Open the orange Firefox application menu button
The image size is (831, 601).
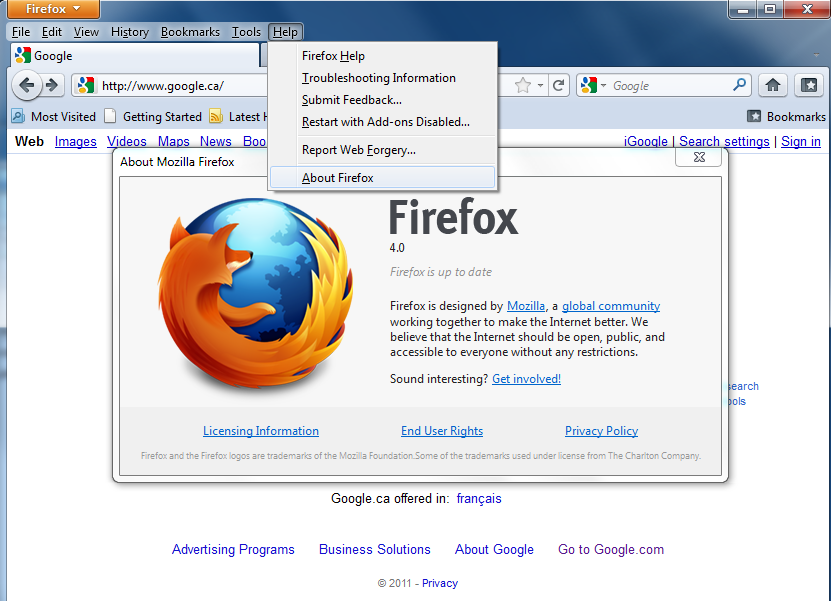pos(52,8)
